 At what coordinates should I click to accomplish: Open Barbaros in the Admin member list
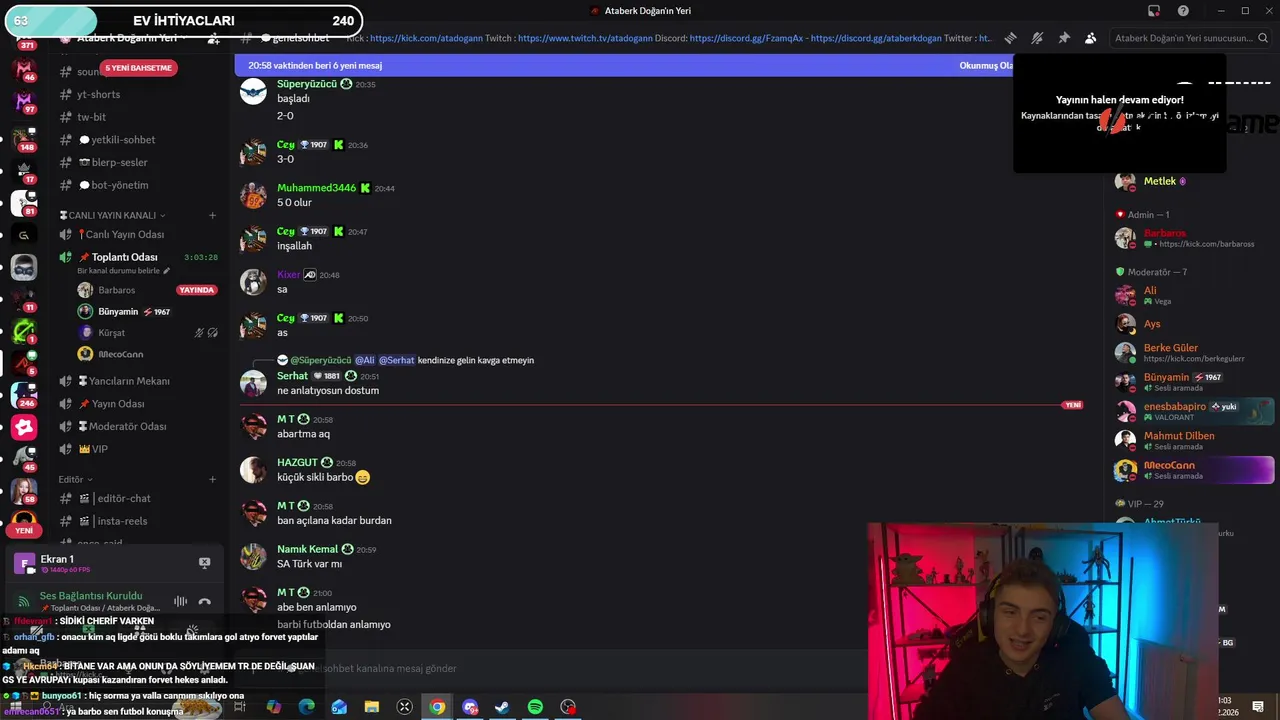click(1190, 238)
